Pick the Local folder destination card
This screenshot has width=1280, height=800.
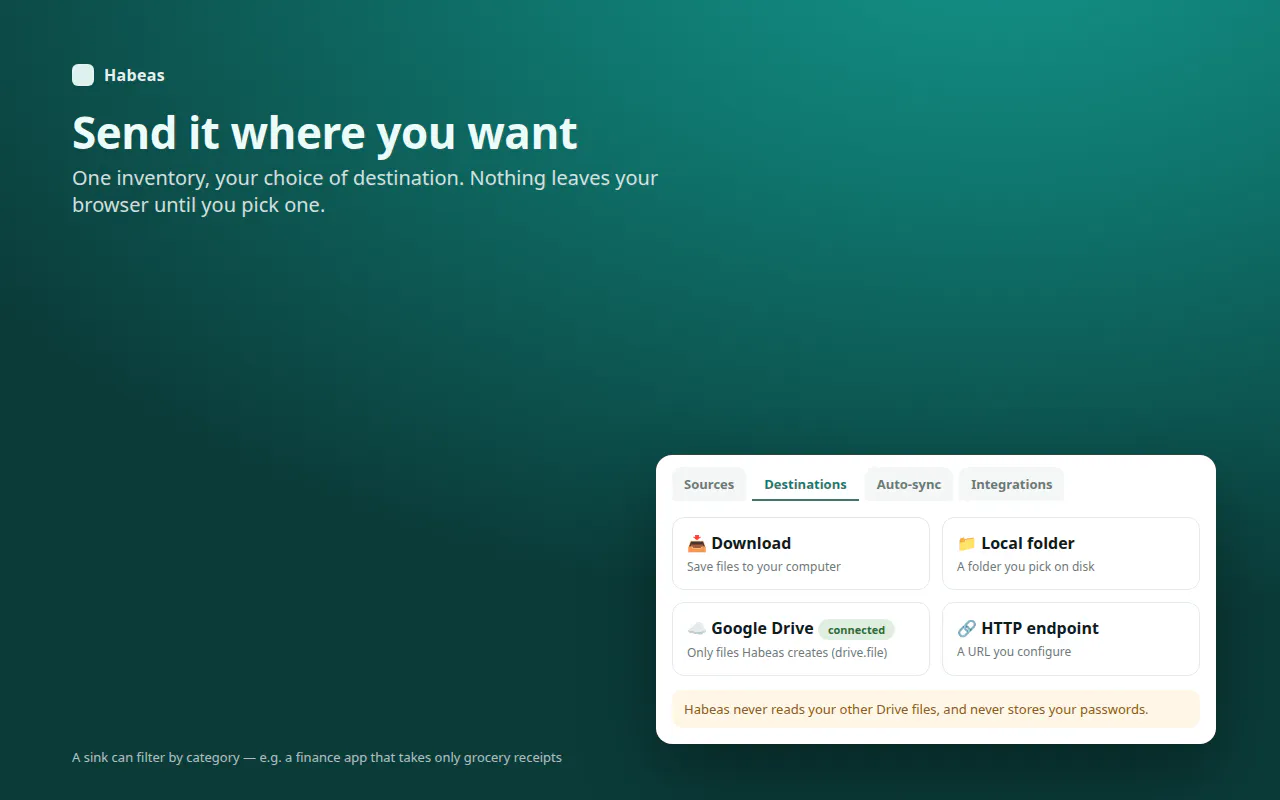pyautogui.click(x=1071, y=553)
